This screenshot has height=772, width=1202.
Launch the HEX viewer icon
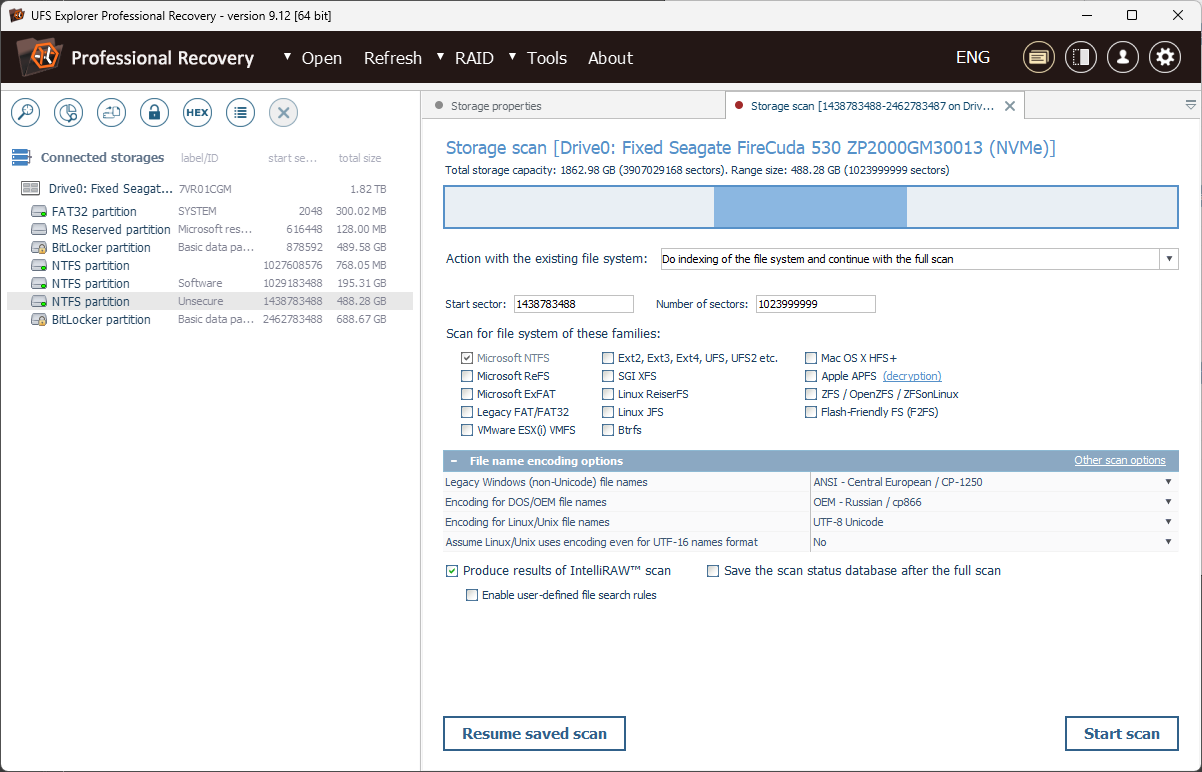[x=197, y=112]
